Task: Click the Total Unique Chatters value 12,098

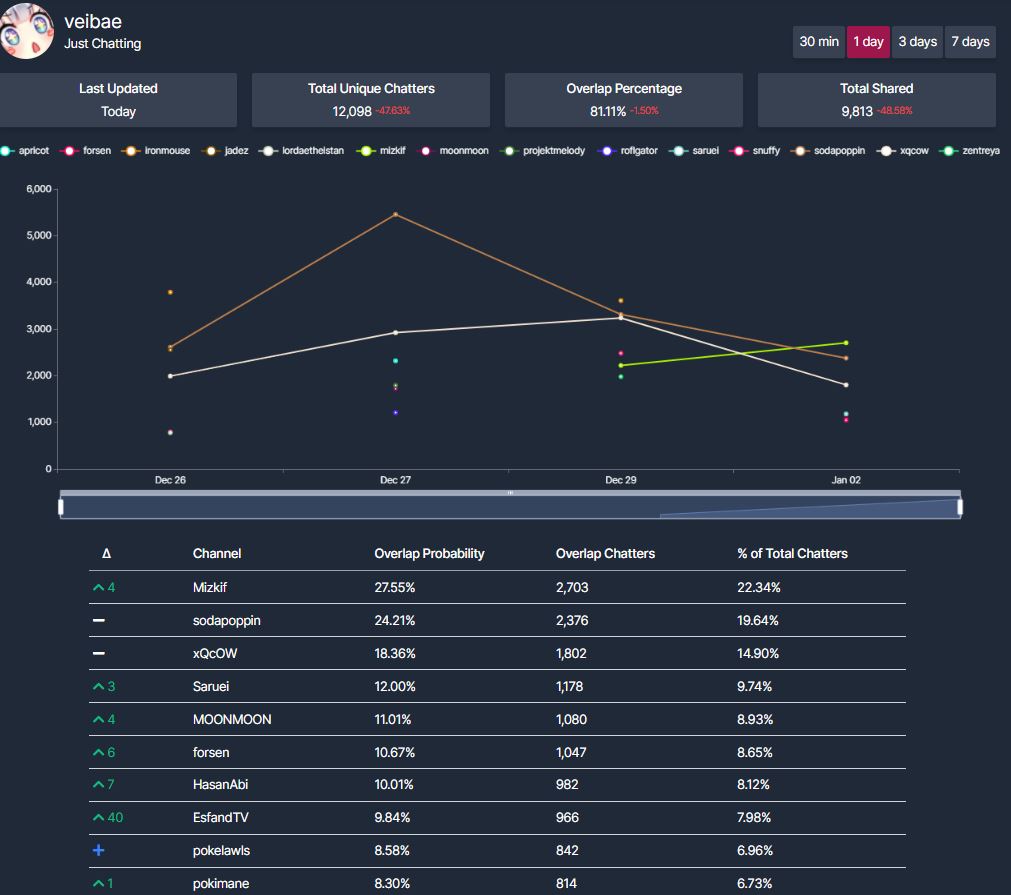Action: 351,111
